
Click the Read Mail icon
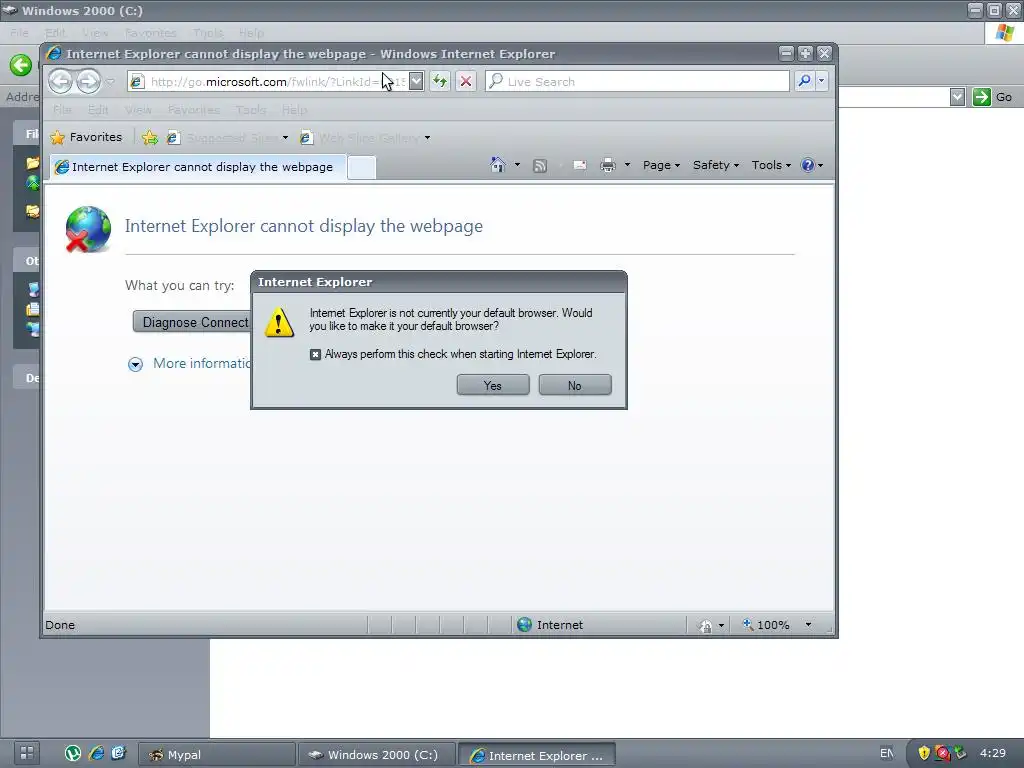(580, 166)
